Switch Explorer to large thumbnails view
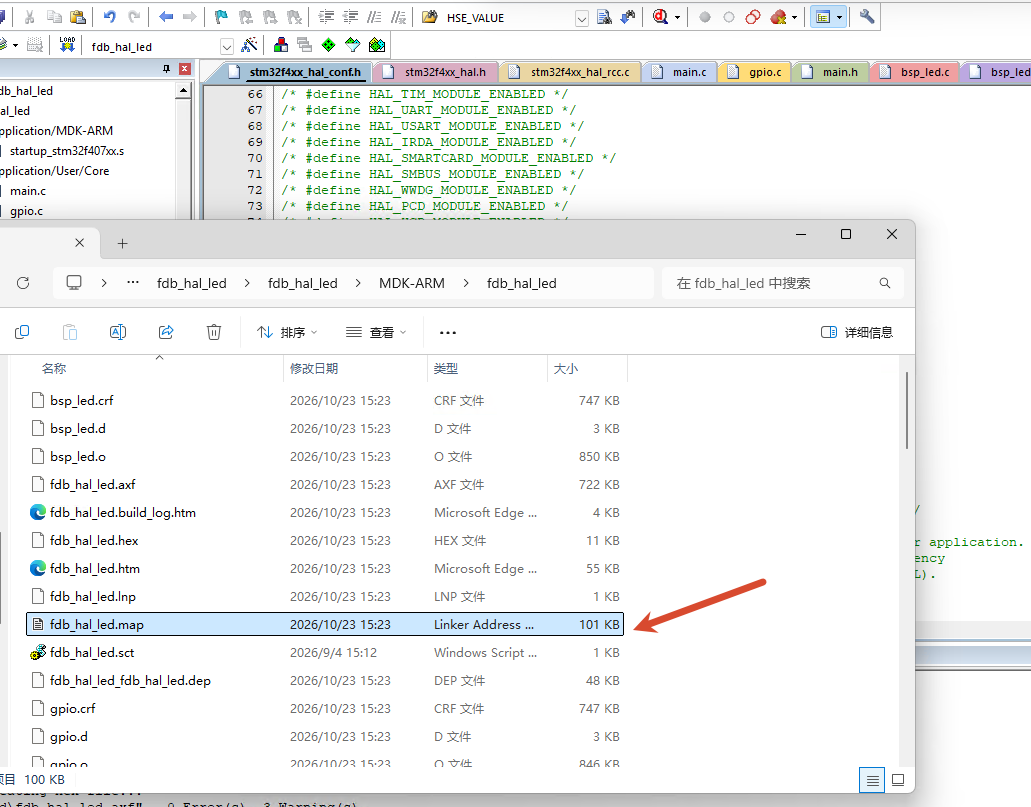The image size is (1031, 807). click(x=898, y=781)
